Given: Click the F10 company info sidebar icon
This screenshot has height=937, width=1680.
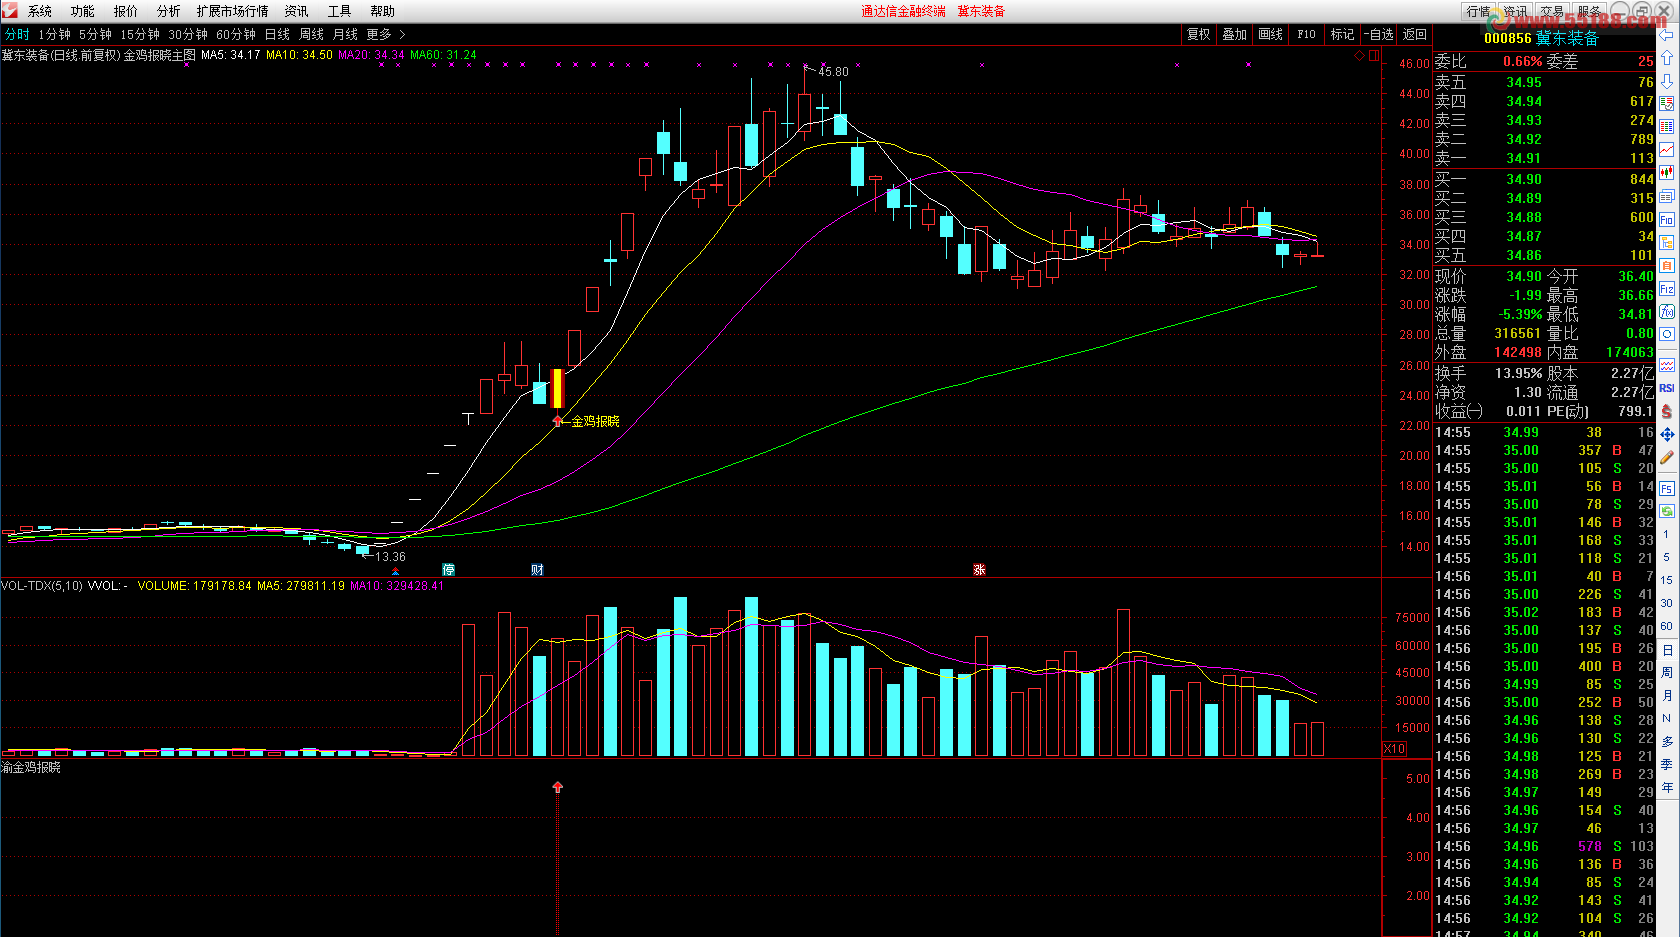Looking at the screenshot, I should (1667, 220).
